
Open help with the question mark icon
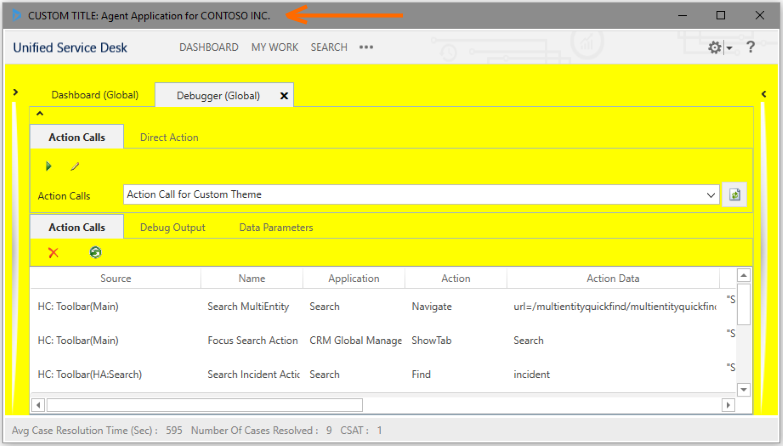tap(750, 47)
